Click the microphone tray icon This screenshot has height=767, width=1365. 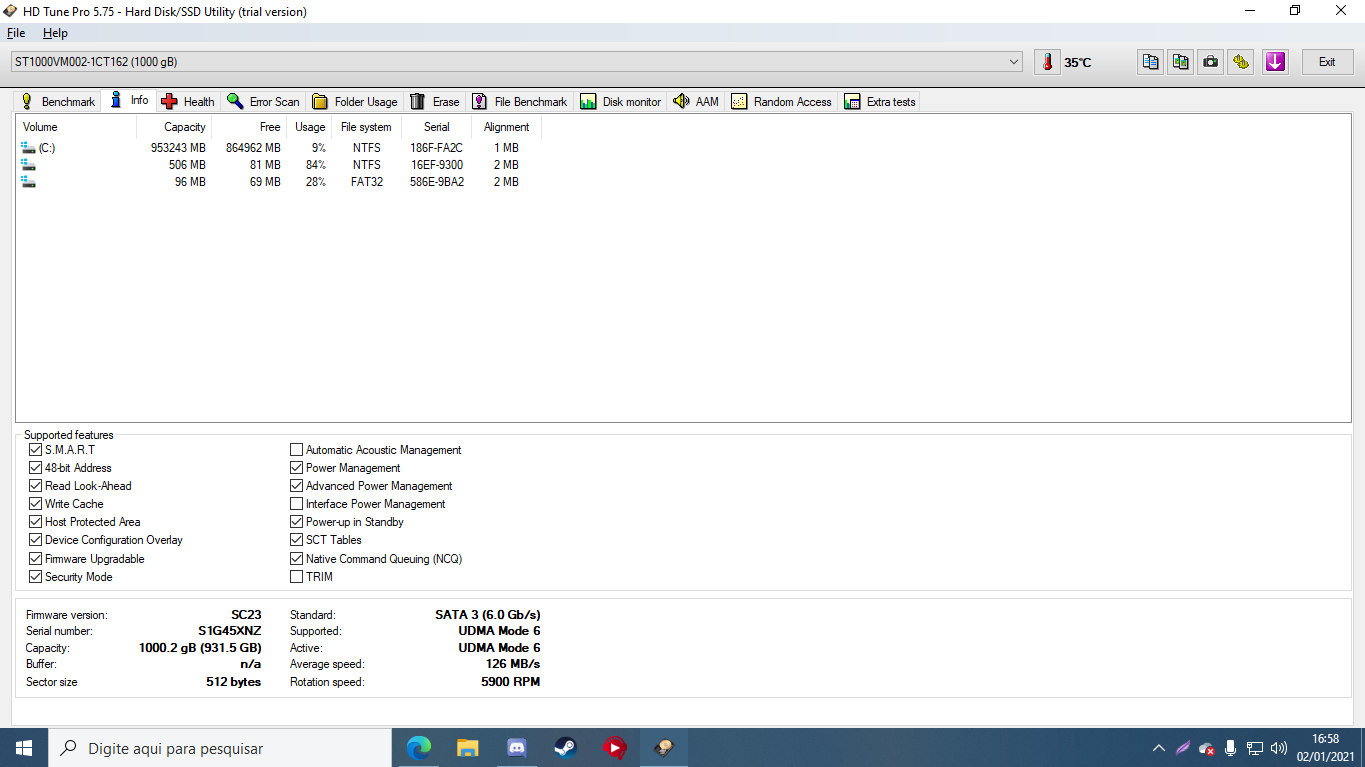[x=1231, y=748]
